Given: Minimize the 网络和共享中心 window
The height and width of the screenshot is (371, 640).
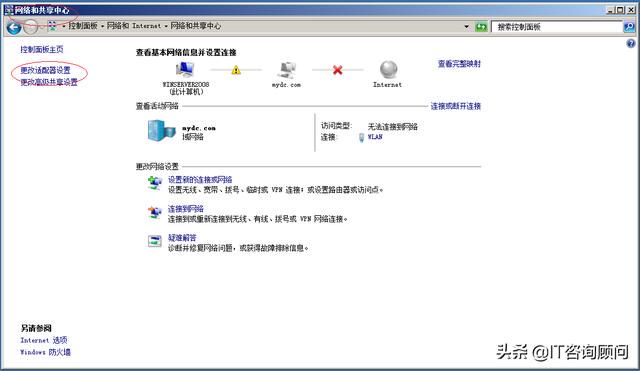Looking at the screenshot, I should (611, 10).
